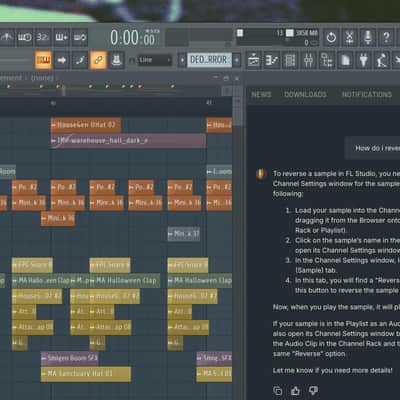Open the DEO..RROR pattern selector
The width and height of the screenshot is (400, 400).
pyautogui.click(x=209, y=60)
